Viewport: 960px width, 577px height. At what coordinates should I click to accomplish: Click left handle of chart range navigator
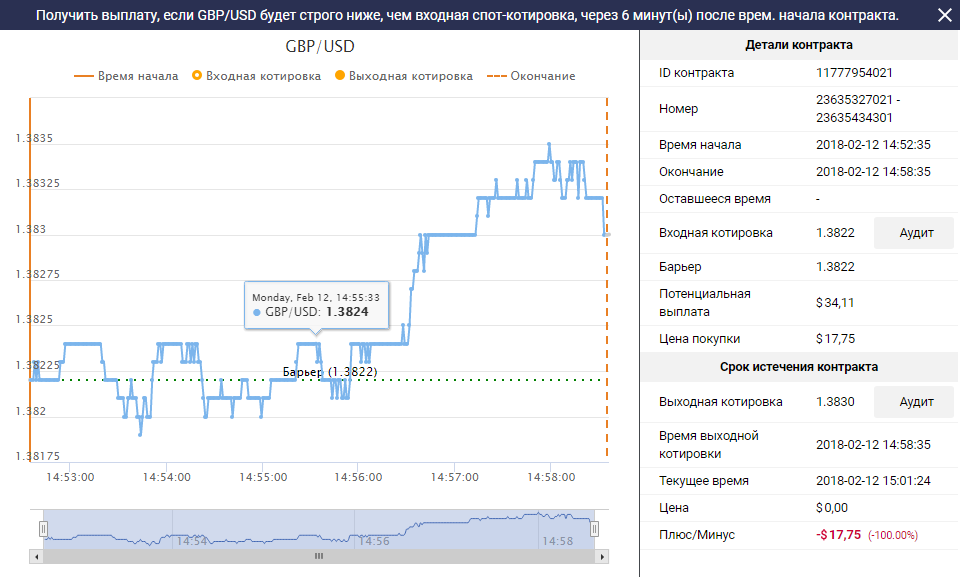pyautogui.click(x=43, y=529)
